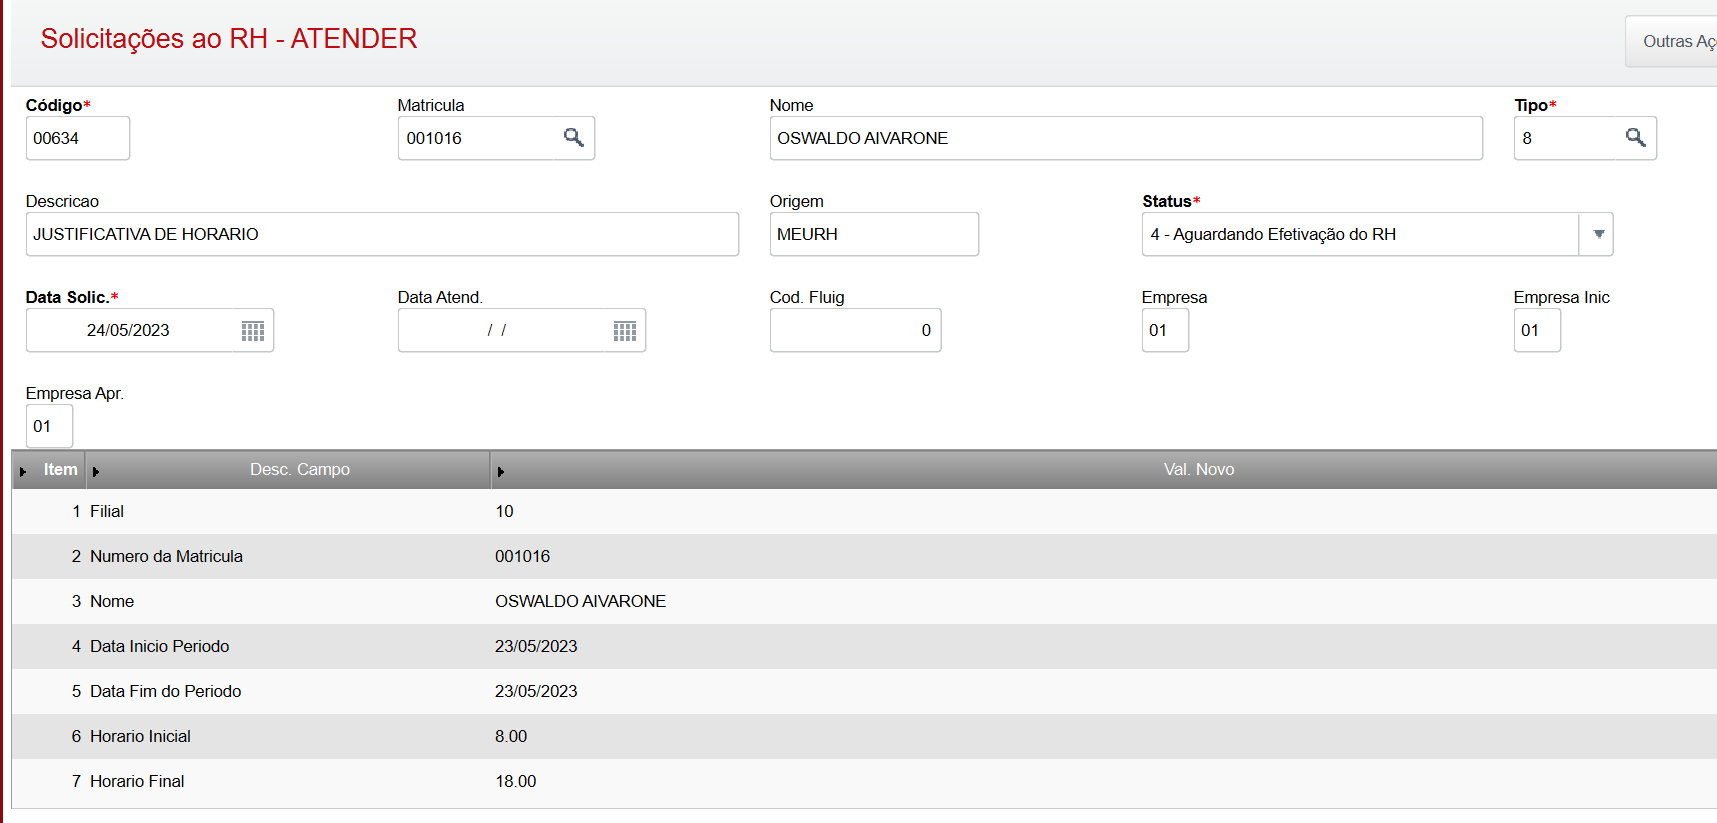The image size is (1717, 823).
Task: Open the Data Solic. calendar picker
Action: click(x=253, y=331)
